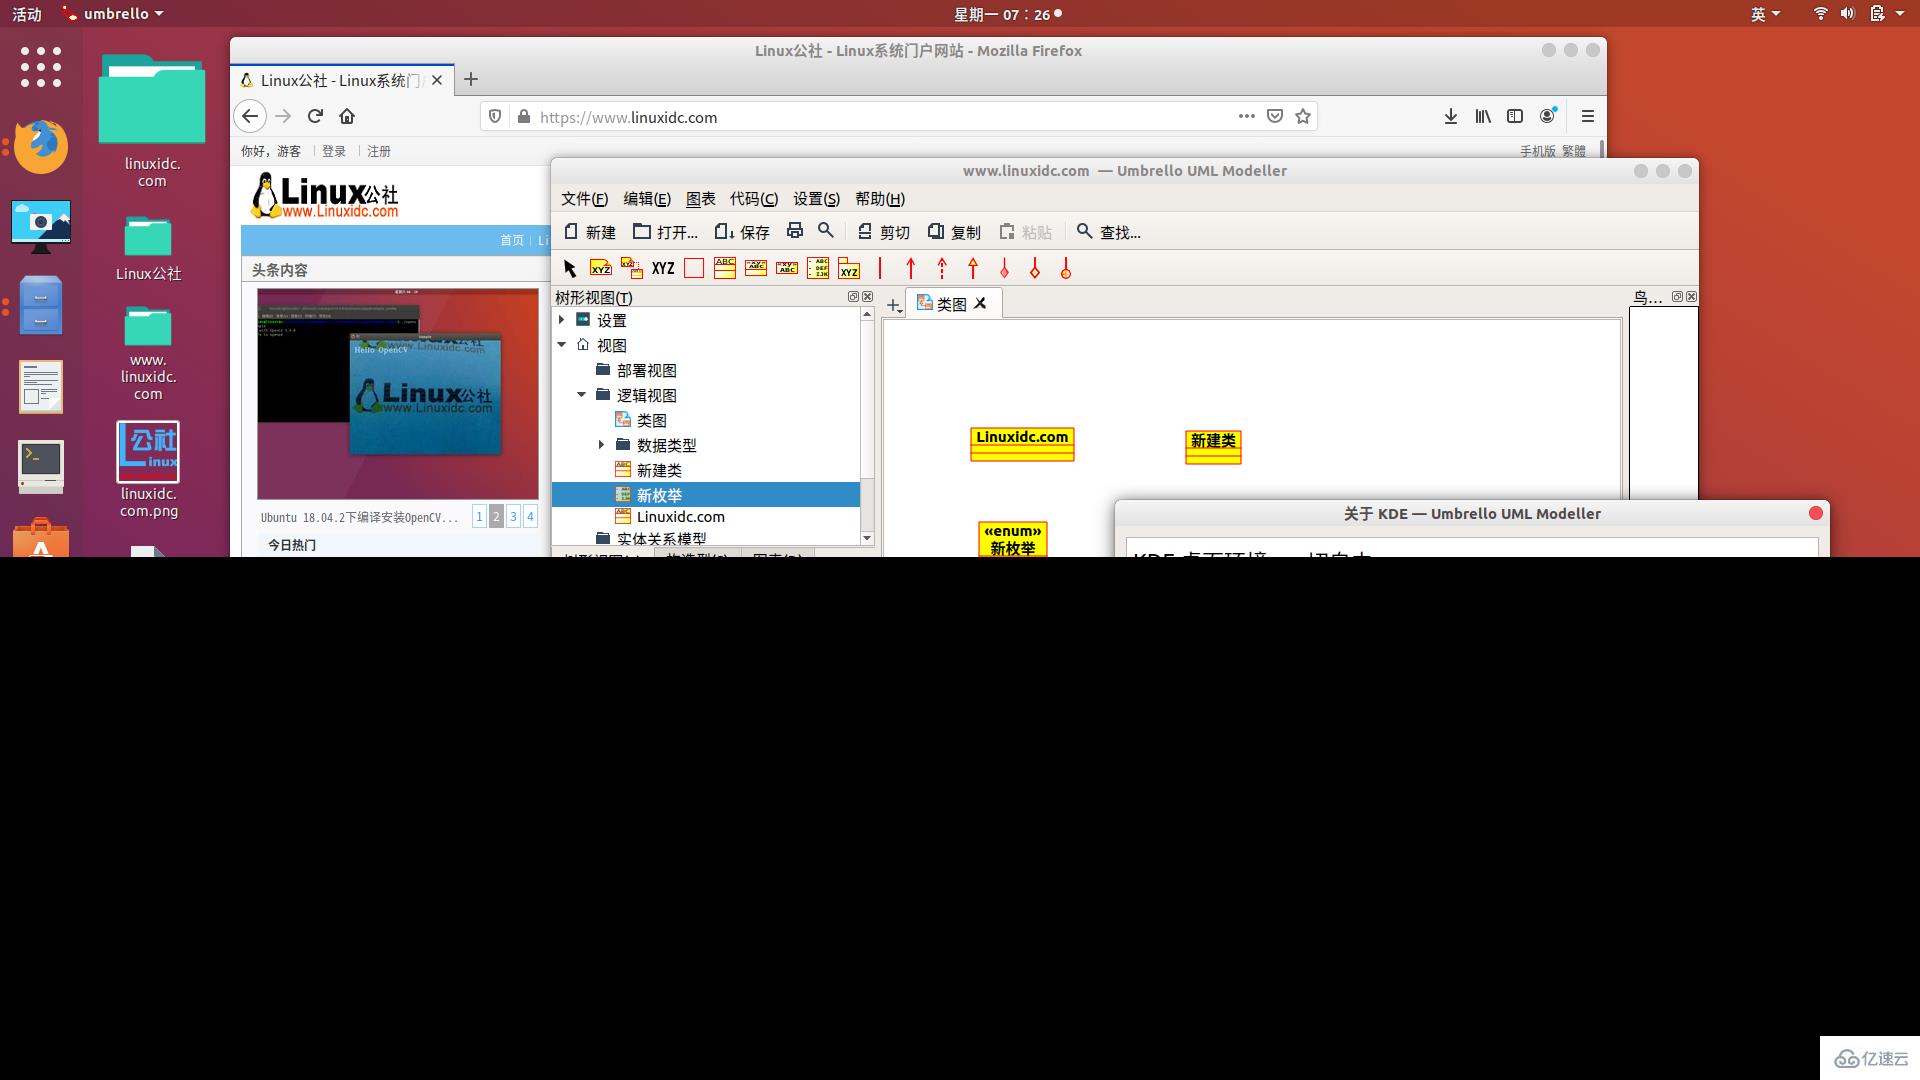The width and height of the screenshot is (1920, 1080).
Task: Click 打开... in Umbrello toolbar
Action: pos(666,232)
